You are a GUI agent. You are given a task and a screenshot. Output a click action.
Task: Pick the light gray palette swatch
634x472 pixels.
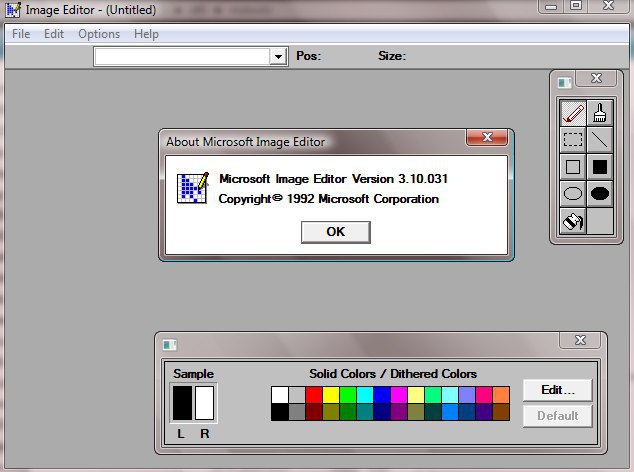coord(297,395)
